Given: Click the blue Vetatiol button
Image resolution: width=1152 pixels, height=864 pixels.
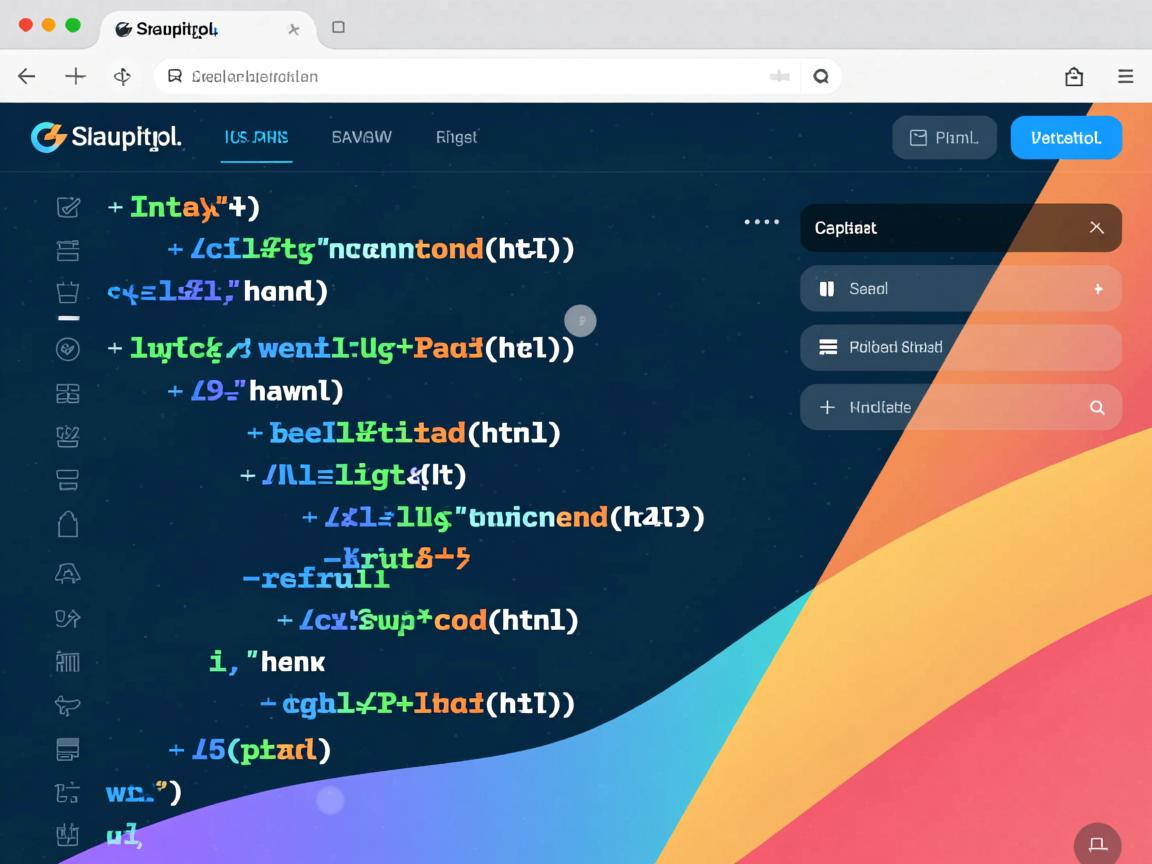Looking at the screenshot, I should (x=1066, y=137).
